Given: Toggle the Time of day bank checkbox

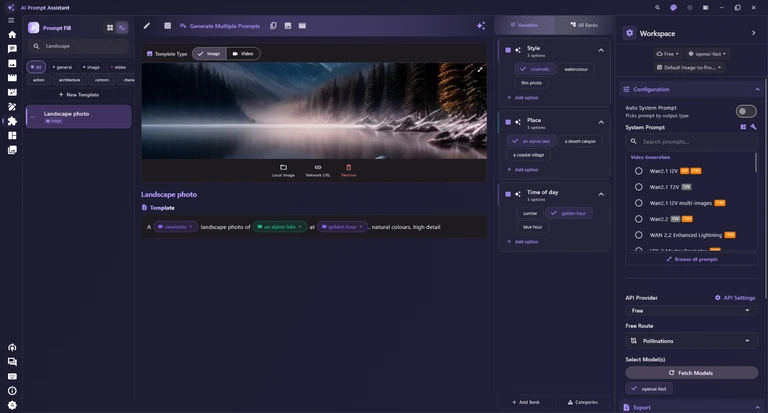Looking at the screenshot, I should (508, 194).
